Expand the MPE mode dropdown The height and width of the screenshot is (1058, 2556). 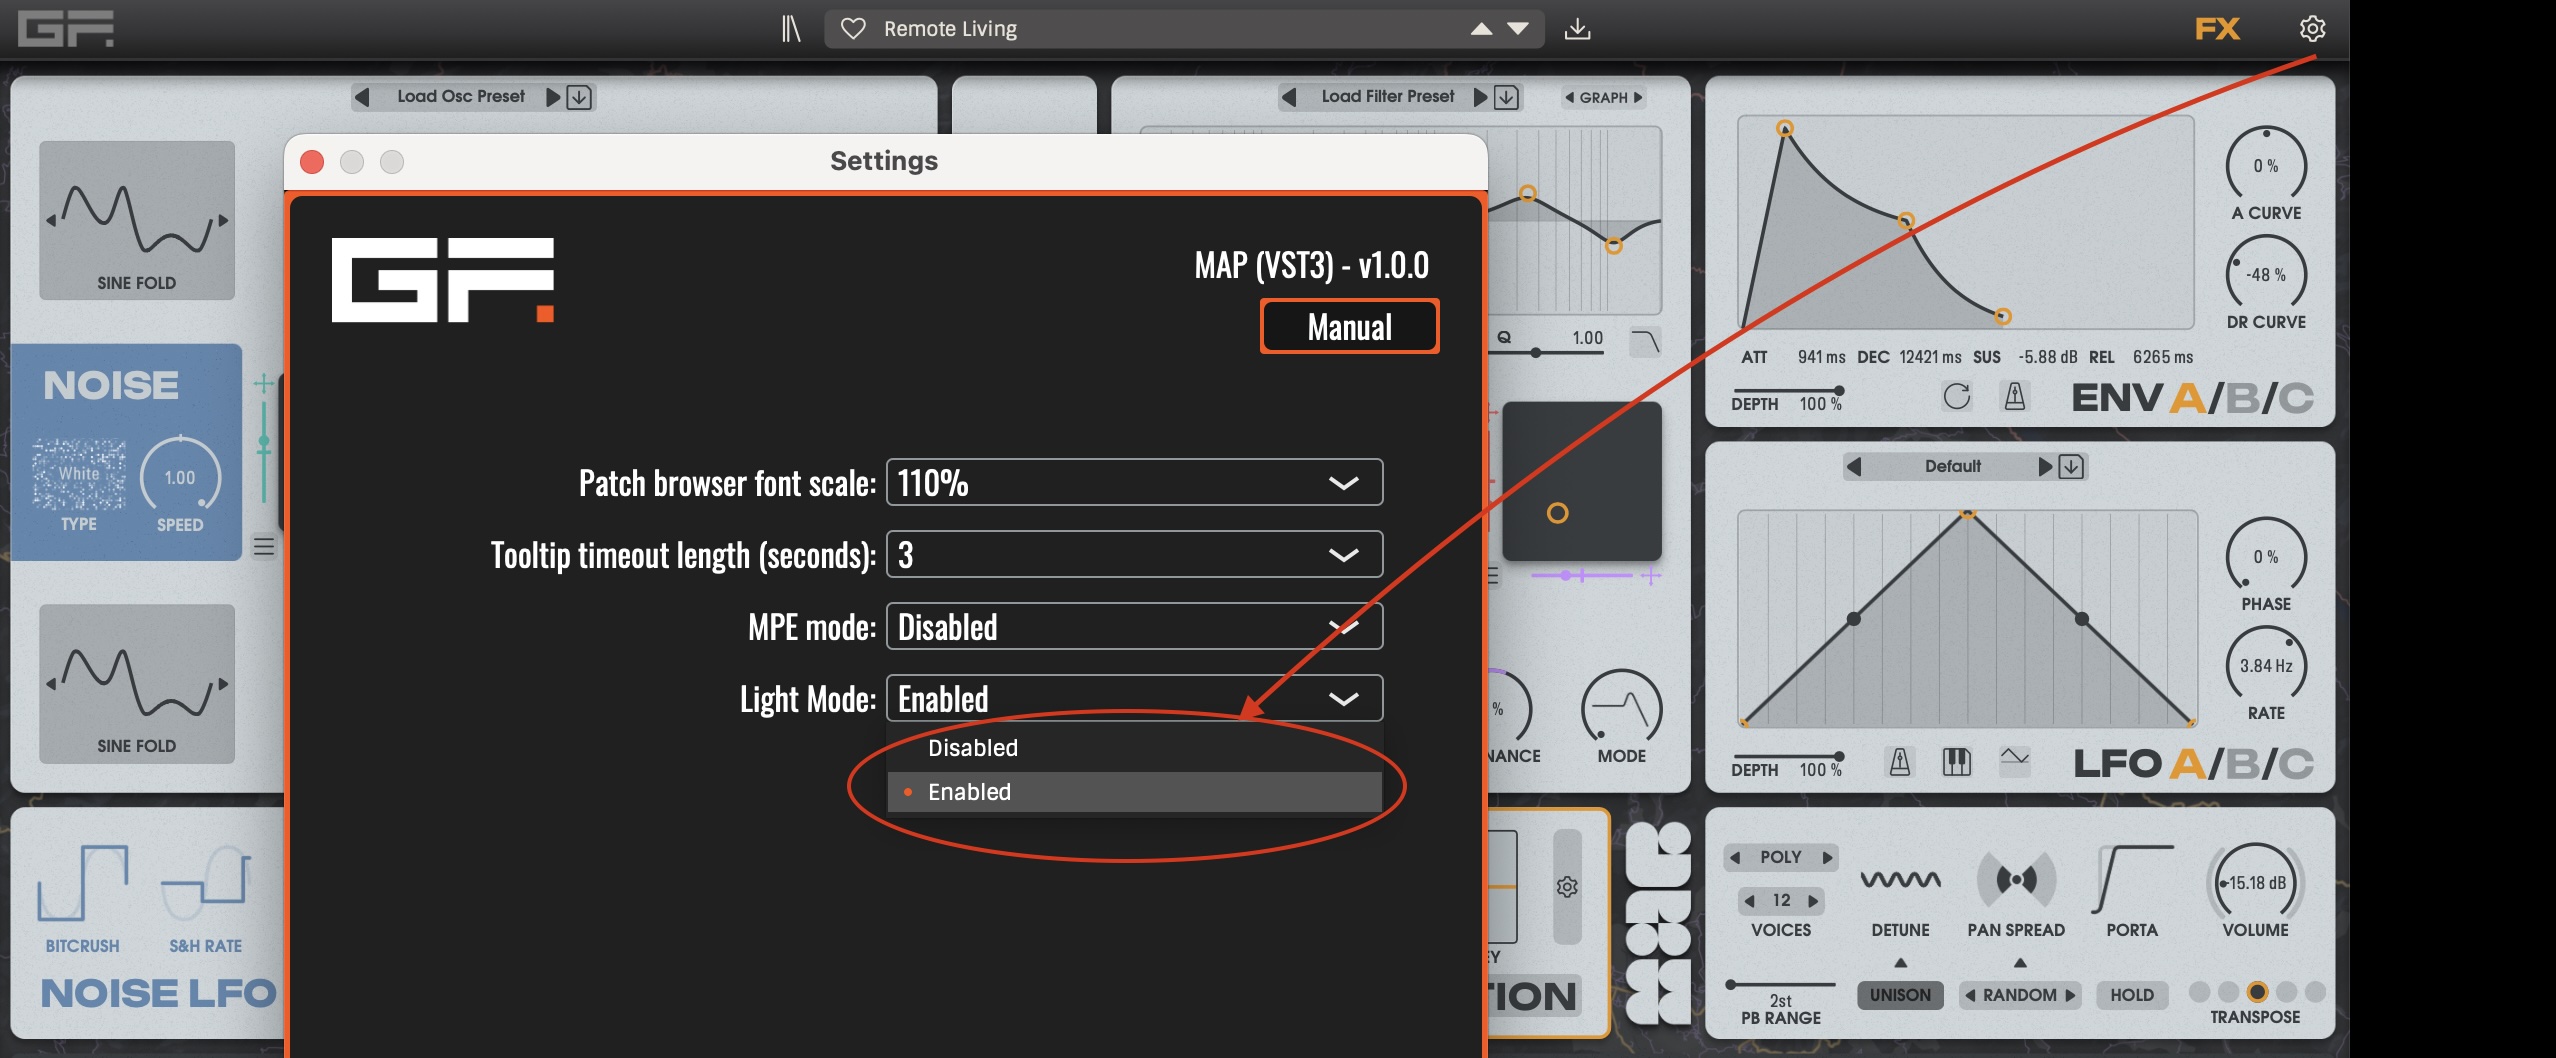pos(1134,627)
